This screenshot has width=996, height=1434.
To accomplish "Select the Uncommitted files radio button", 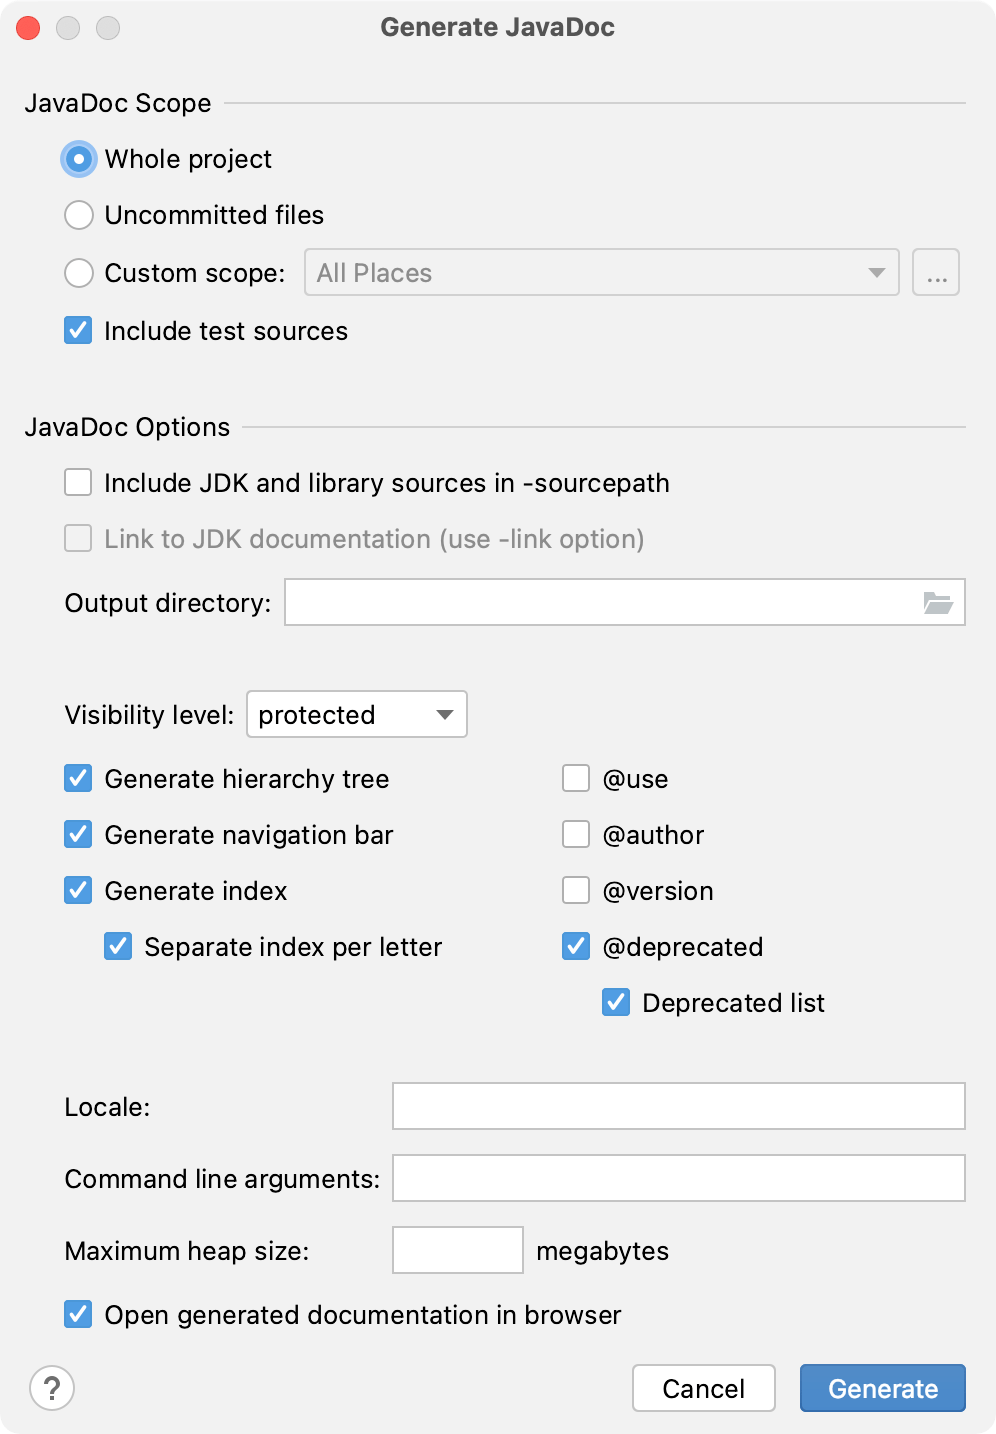I will click(78, 215).
